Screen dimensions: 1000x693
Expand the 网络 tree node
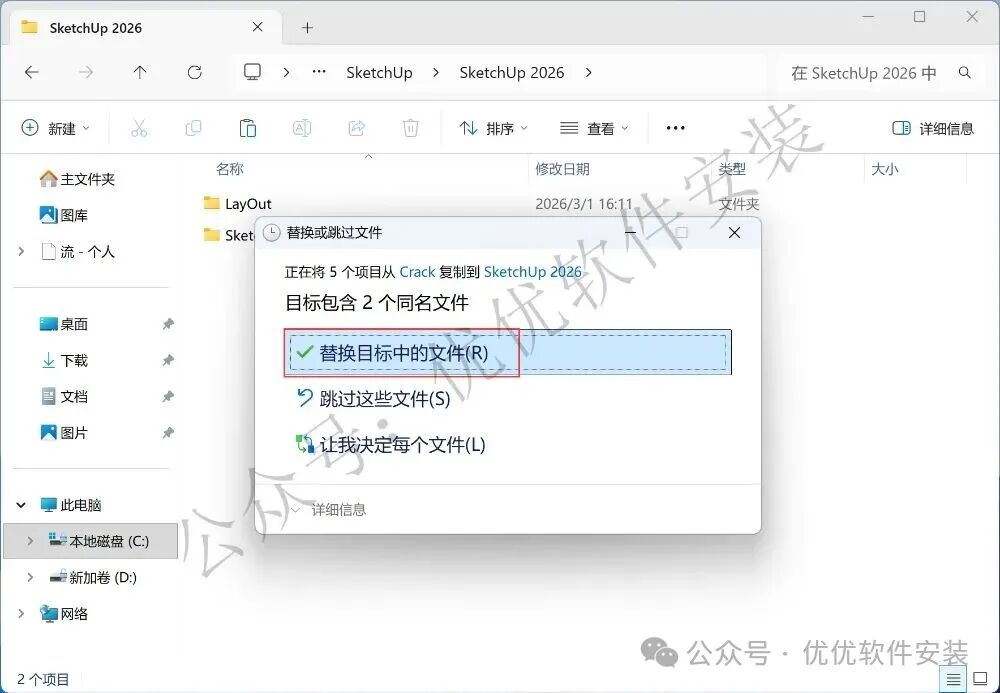[21, 614]
